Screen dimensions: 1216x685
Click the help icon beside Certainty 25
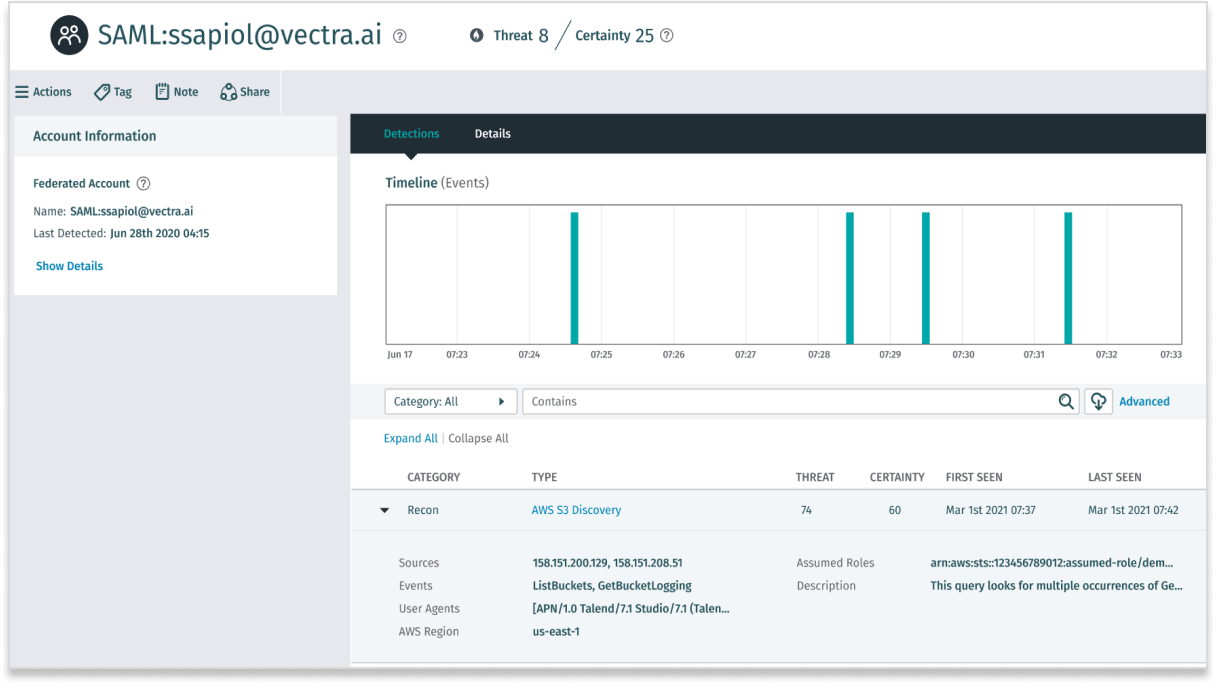click(x=666, y=35)
